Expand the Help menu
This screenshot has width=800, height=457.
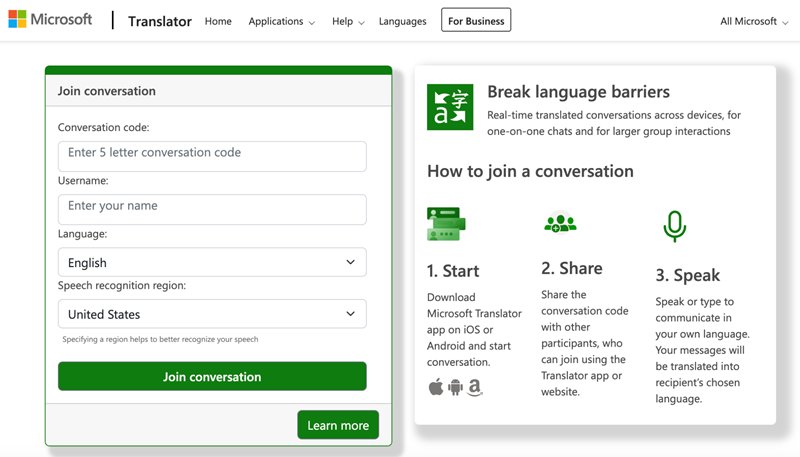[348, 21]
